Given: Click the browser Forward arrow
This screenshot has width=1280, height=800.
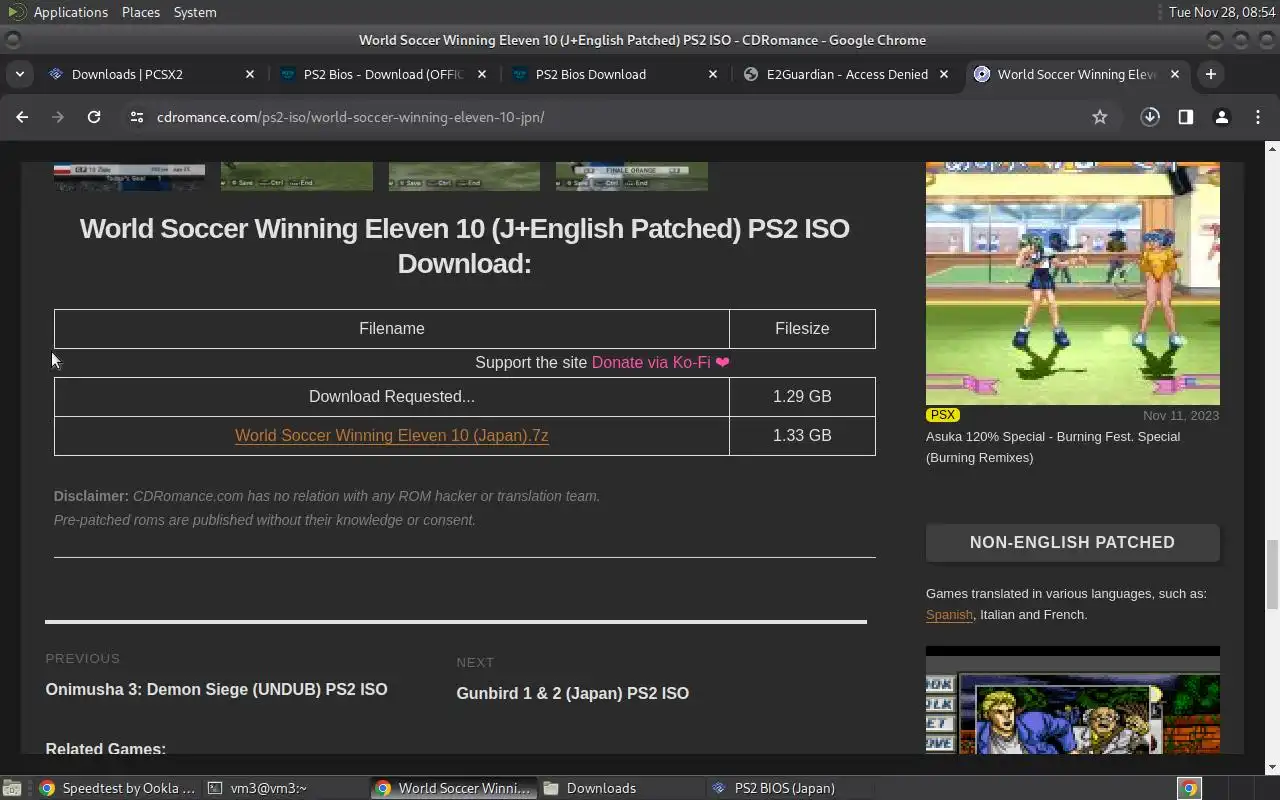Looking at the screenshot, I should tap(58, 117).
